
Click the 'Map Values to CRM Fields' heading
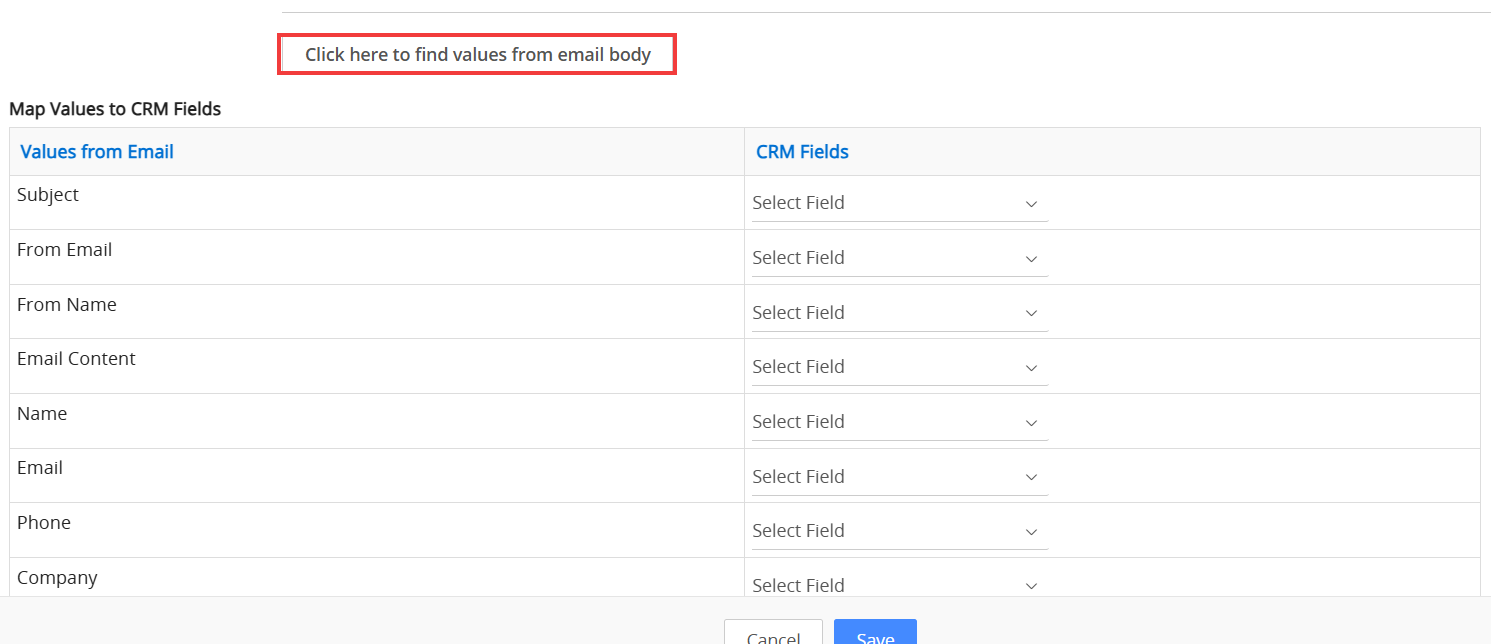coord(115,109)
